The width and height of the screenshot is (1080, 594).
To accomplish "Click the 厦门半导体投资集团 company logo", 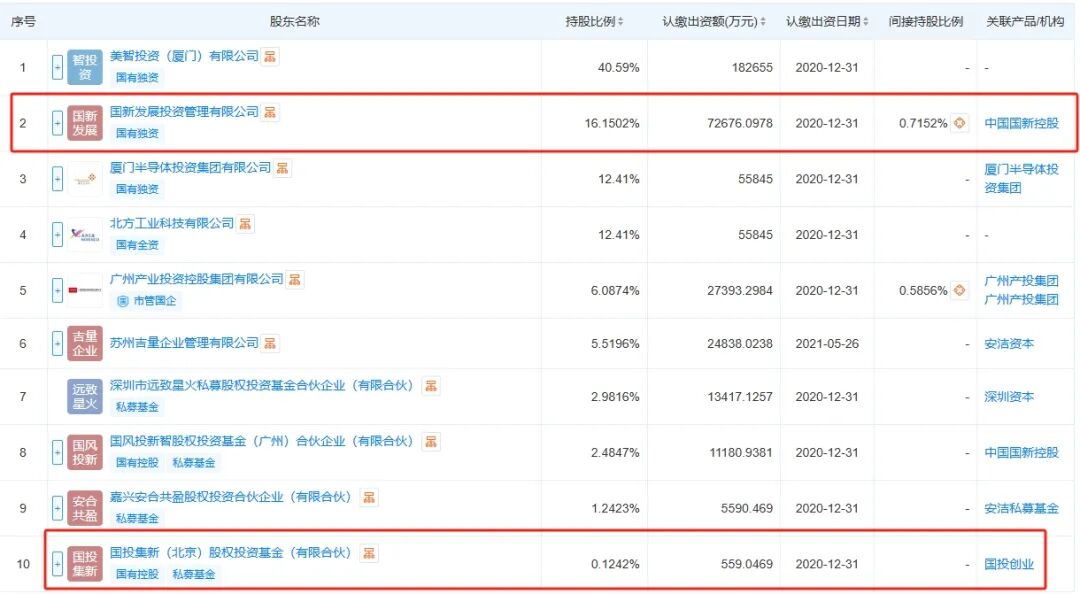I will pos(85,178).
